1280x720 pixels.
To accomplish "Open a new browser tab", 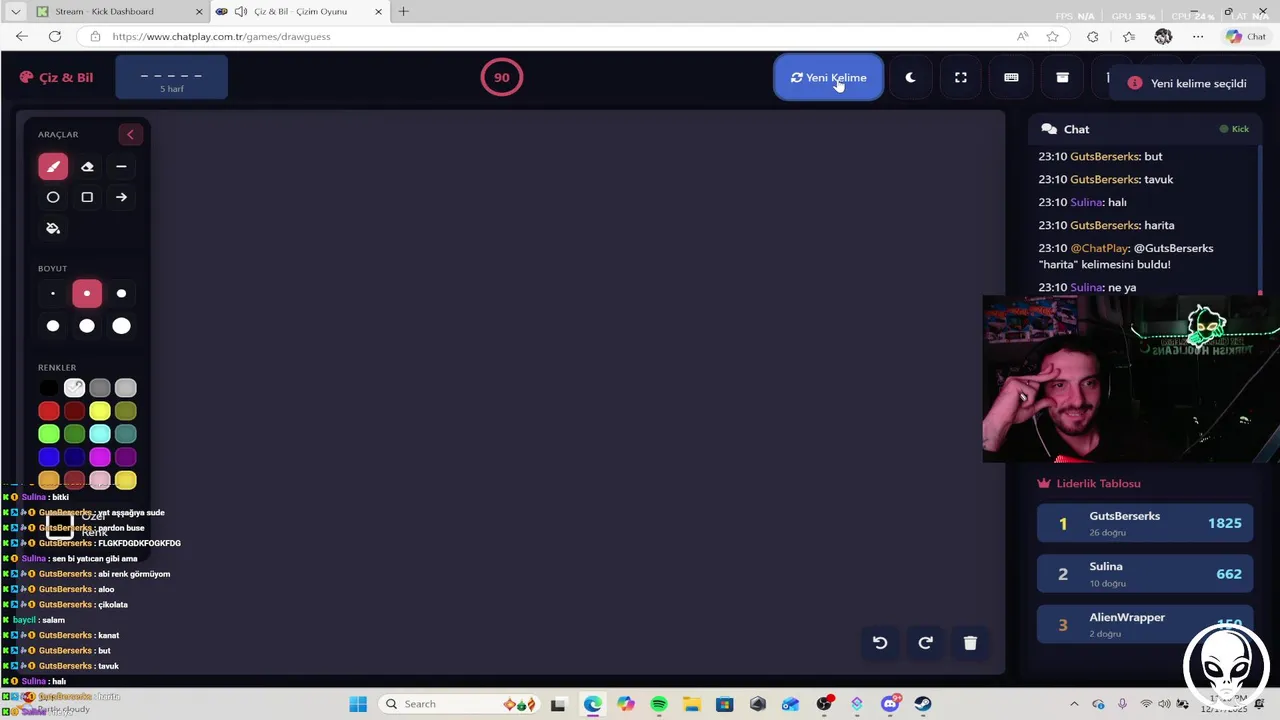I will coord(404,11).
